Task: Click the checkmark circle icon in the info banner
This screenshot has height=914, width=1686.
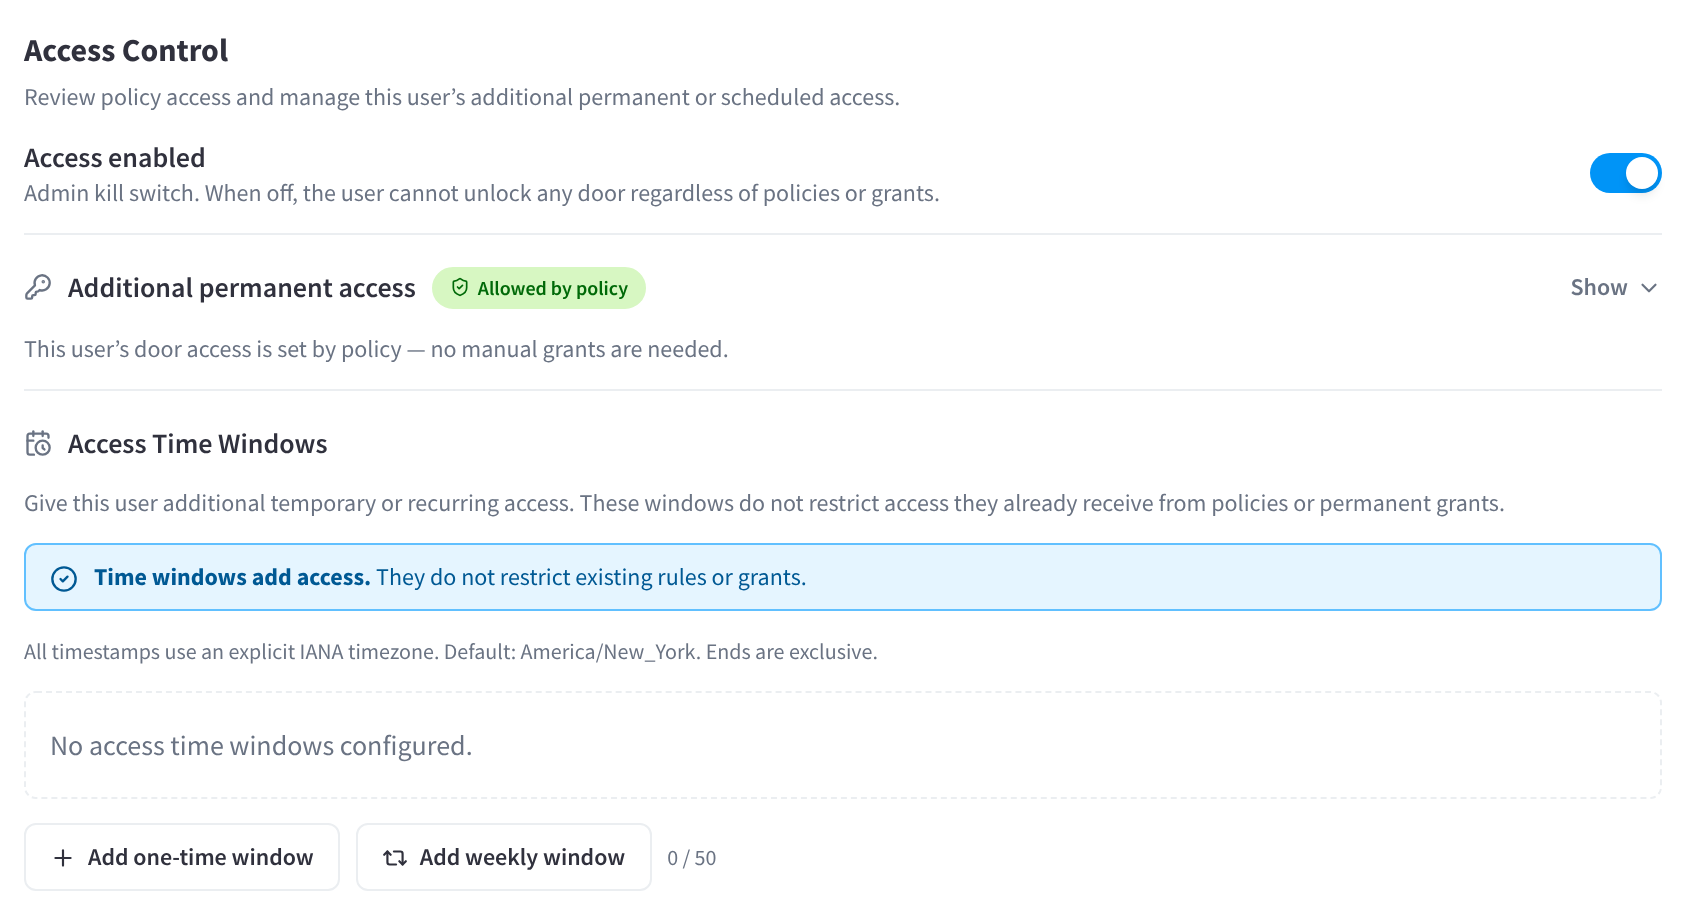Action: tap(64, 579)
